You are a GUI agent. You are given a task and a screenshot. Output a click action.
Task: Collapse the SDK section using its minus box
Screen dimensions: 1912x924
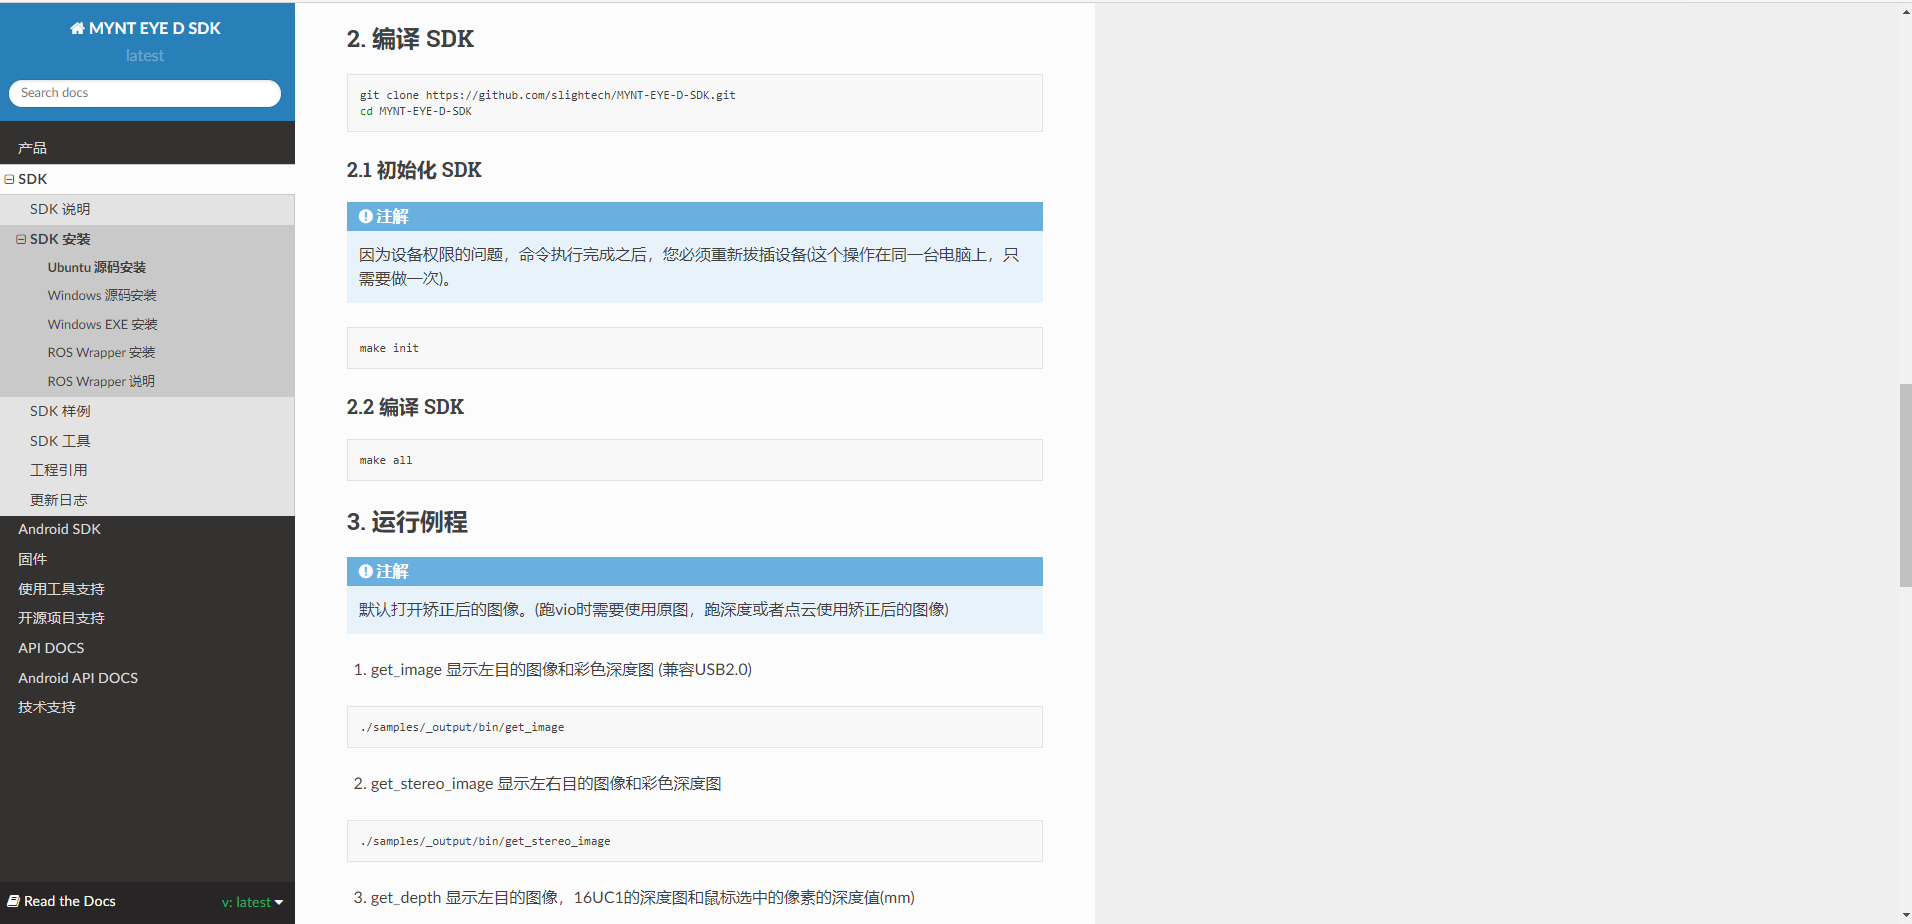pyautogui.click(x=9, y=179)
